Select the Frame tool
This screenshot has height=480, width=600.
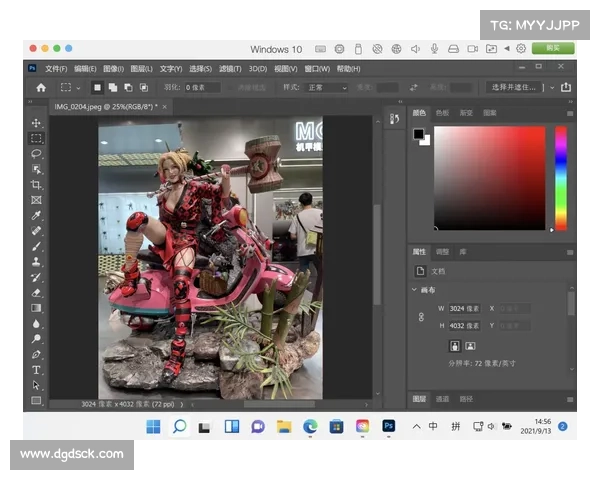(x=36, y=200)
